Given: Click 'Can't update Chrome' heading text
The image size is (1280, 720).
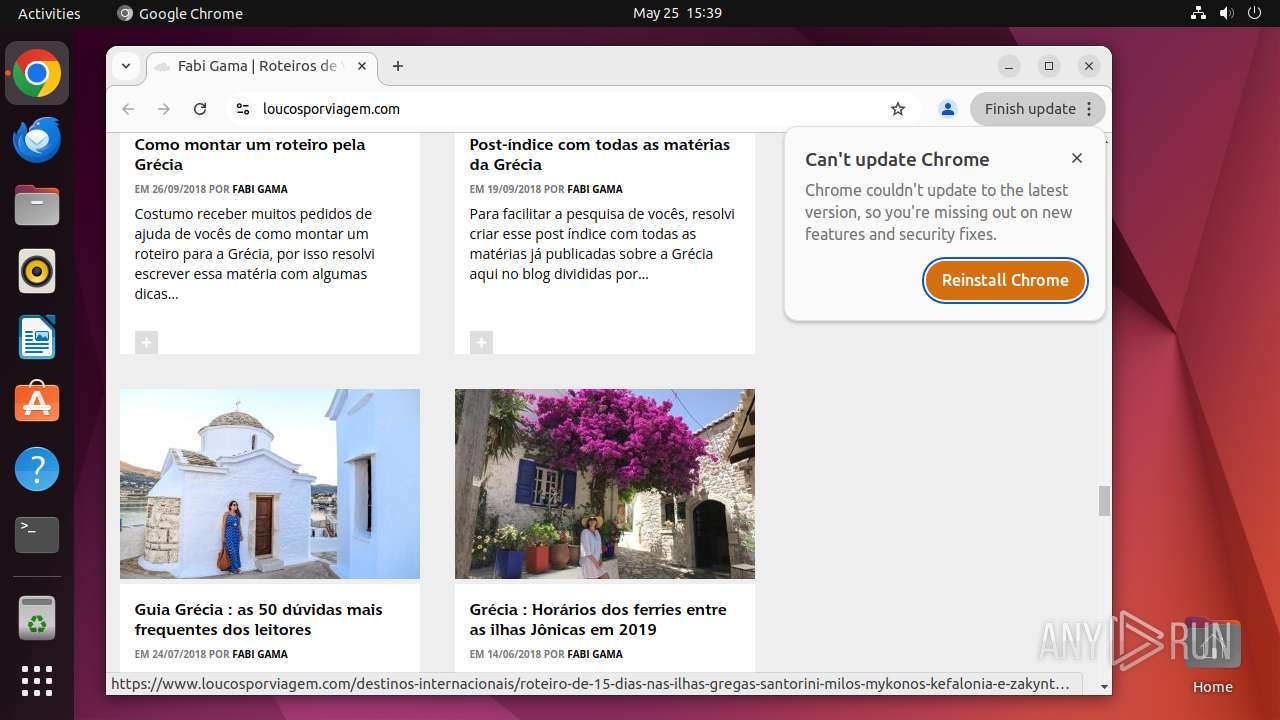Looking at the screenshot, I should [897, 159].
